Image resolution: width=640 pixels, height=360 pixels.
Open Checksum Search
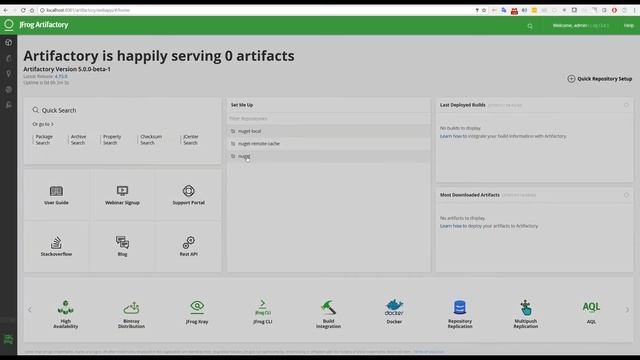pyautogui.click(x=151, y=140)
